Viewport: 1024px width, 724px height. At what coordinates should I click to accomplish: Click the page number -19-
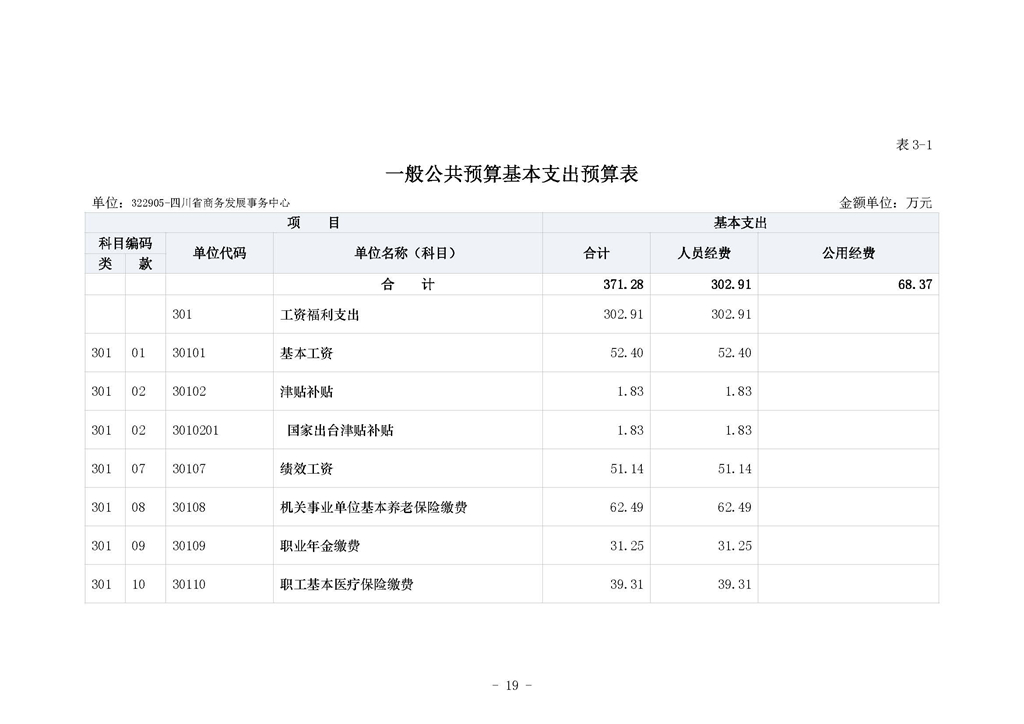point(512,685)
